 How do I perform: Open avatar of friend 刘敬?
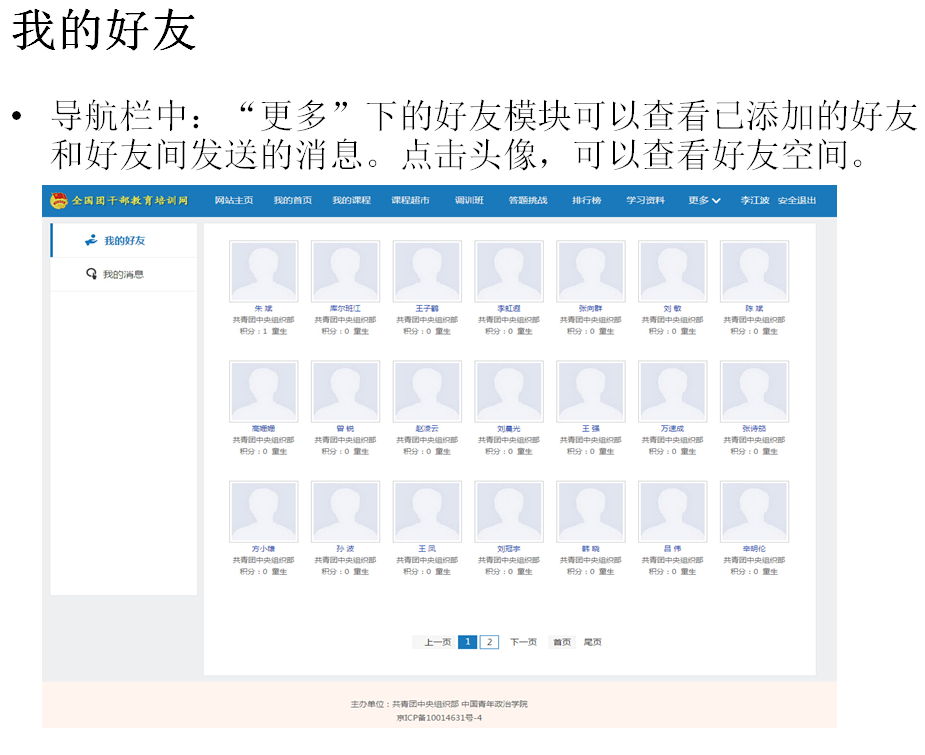tap(672, 270)
